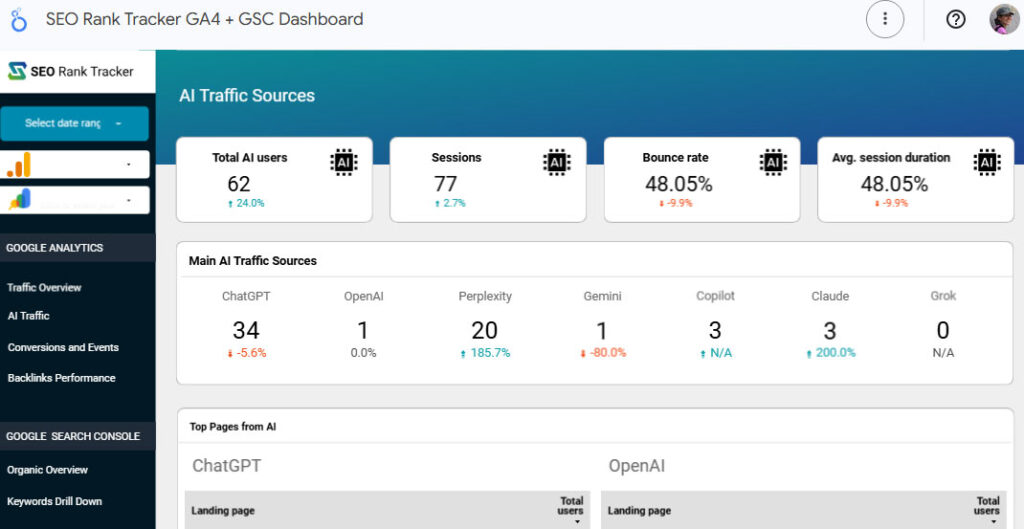Open the help question mark icon
The height and width of the screenshot is (529, 1024).
[955, 20]
